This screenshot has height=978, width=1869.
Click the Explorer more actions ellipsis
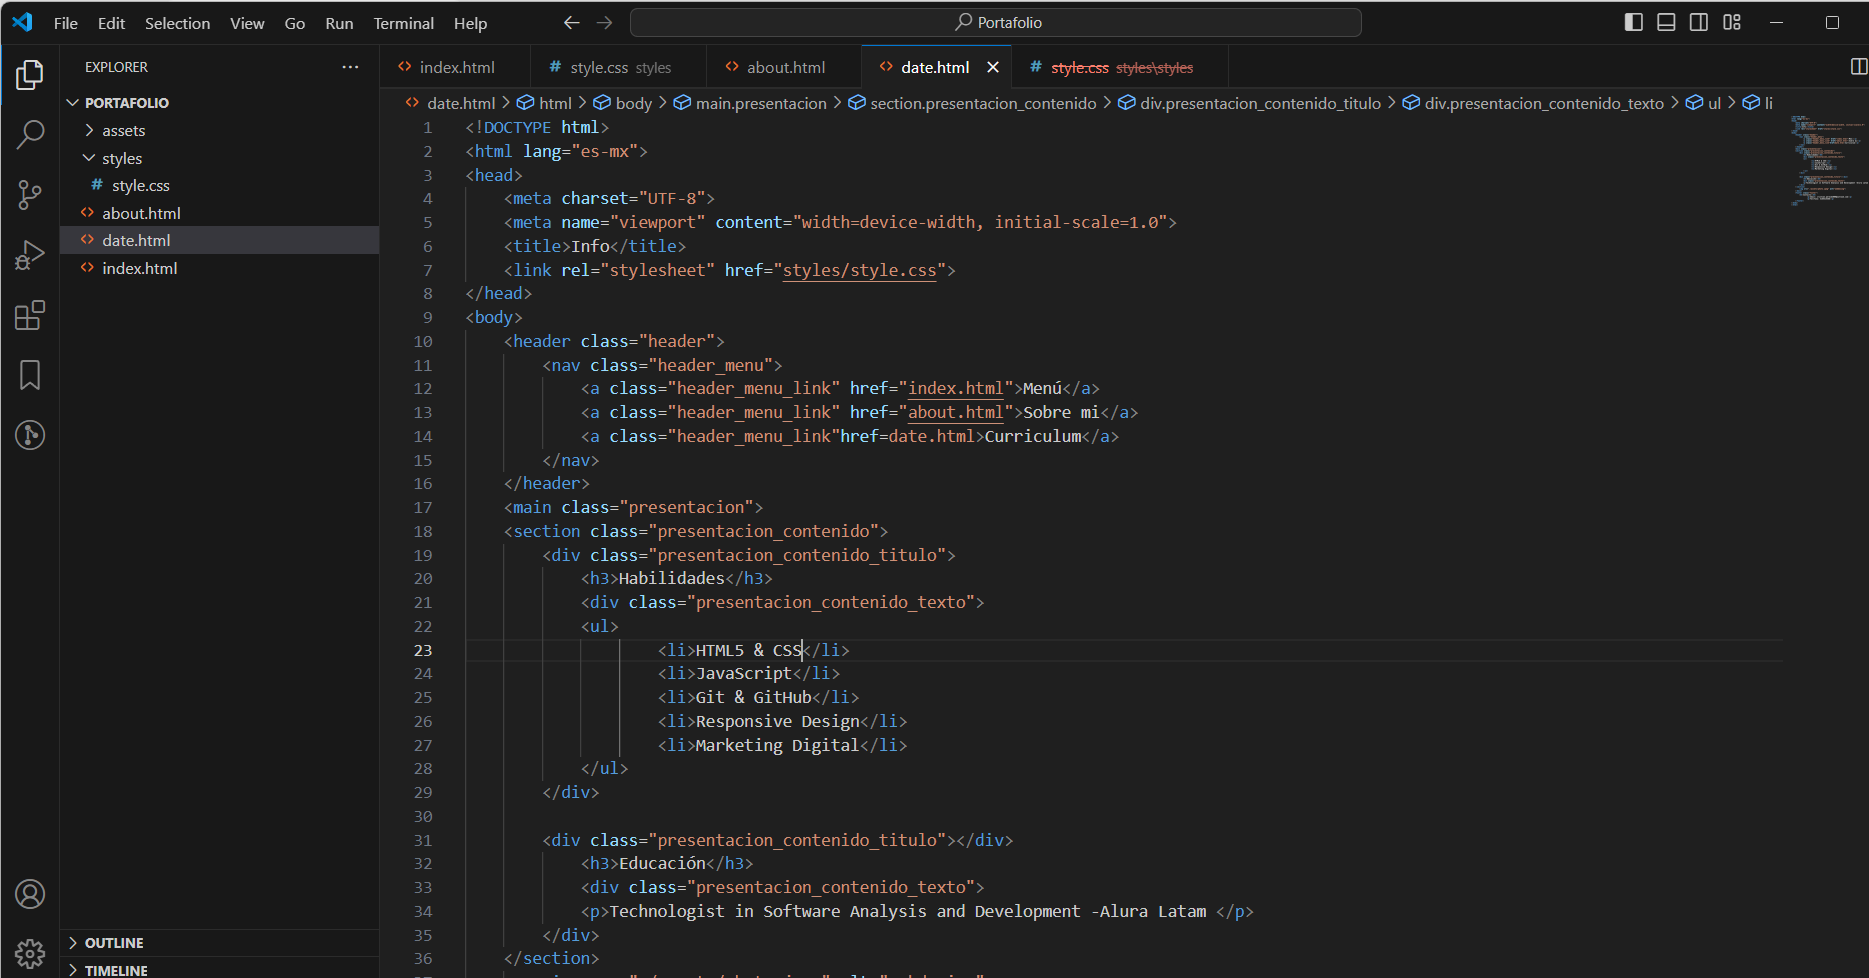click(x=350, y=67)
